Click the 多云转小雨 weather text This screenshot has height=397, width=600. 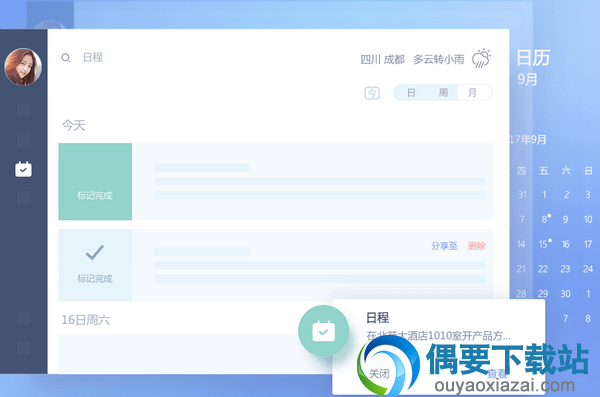tap(439, 59)
